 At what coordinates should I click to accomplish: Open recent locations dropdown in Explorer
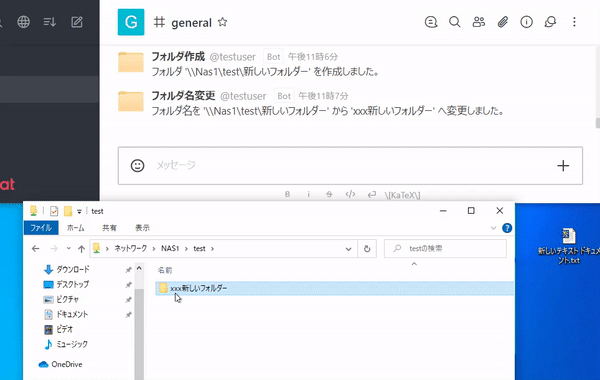[68, 248]
